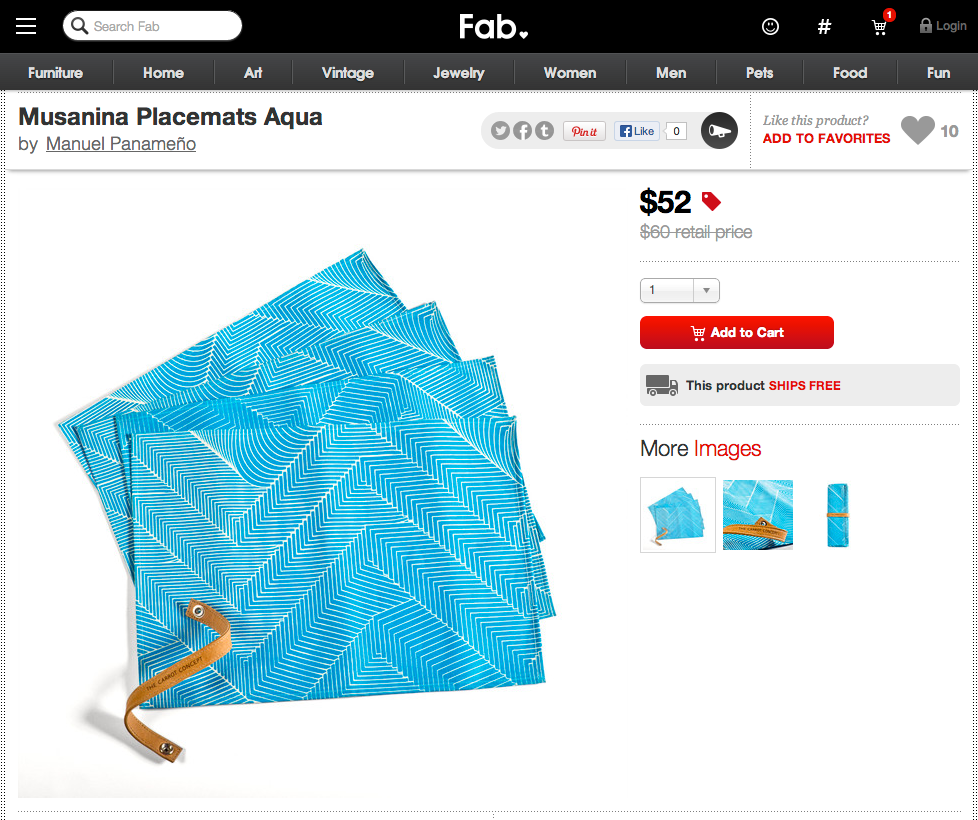
Task: Click the Add to Cart button
Action: click(737, 332)
